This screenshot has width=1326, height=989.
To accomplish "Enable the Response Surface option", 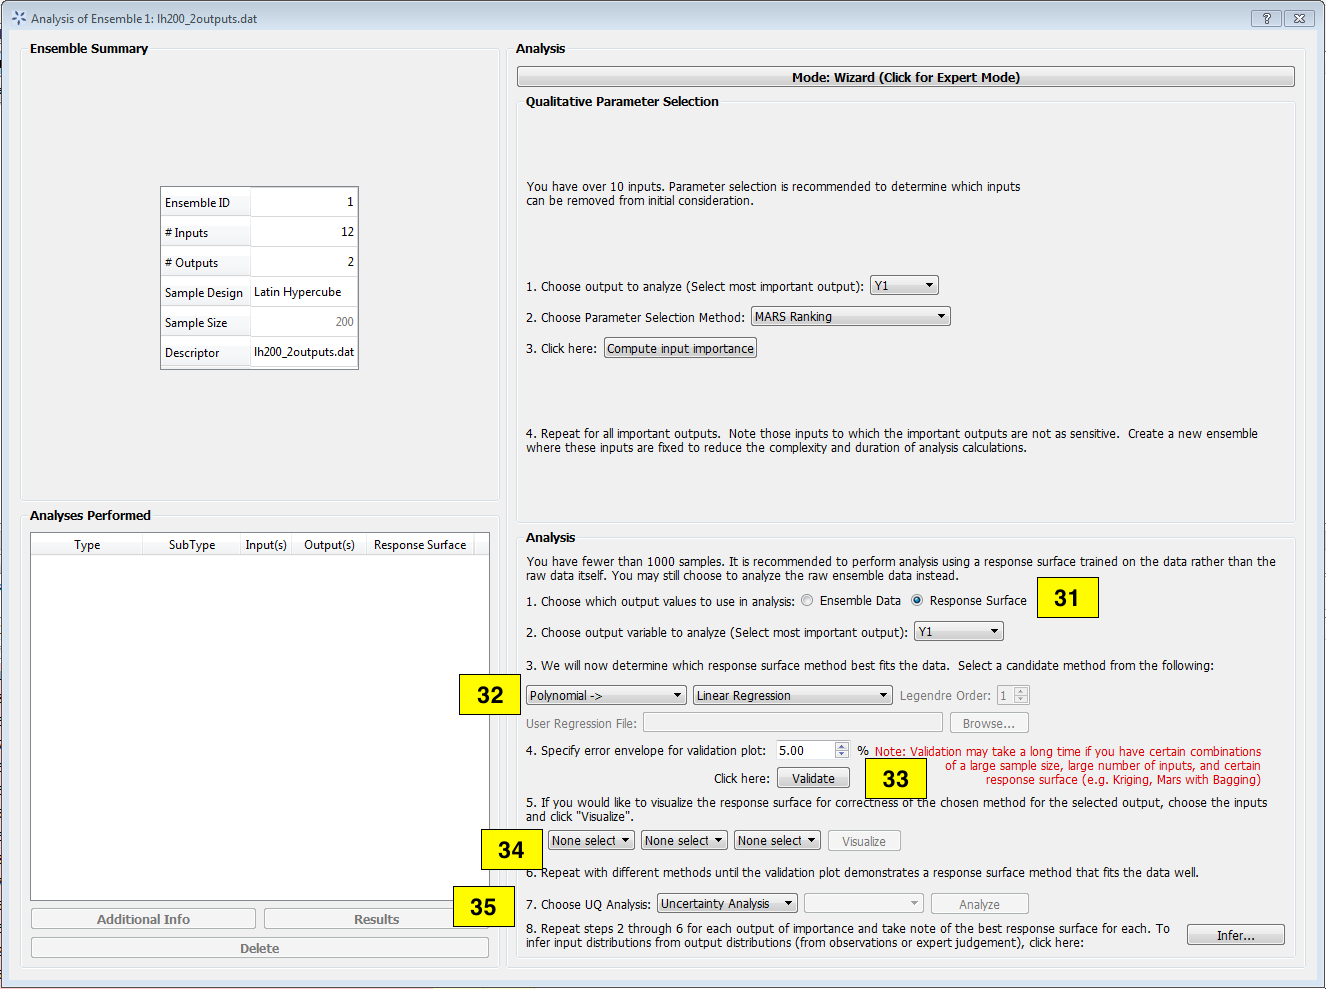I will 916,600.
